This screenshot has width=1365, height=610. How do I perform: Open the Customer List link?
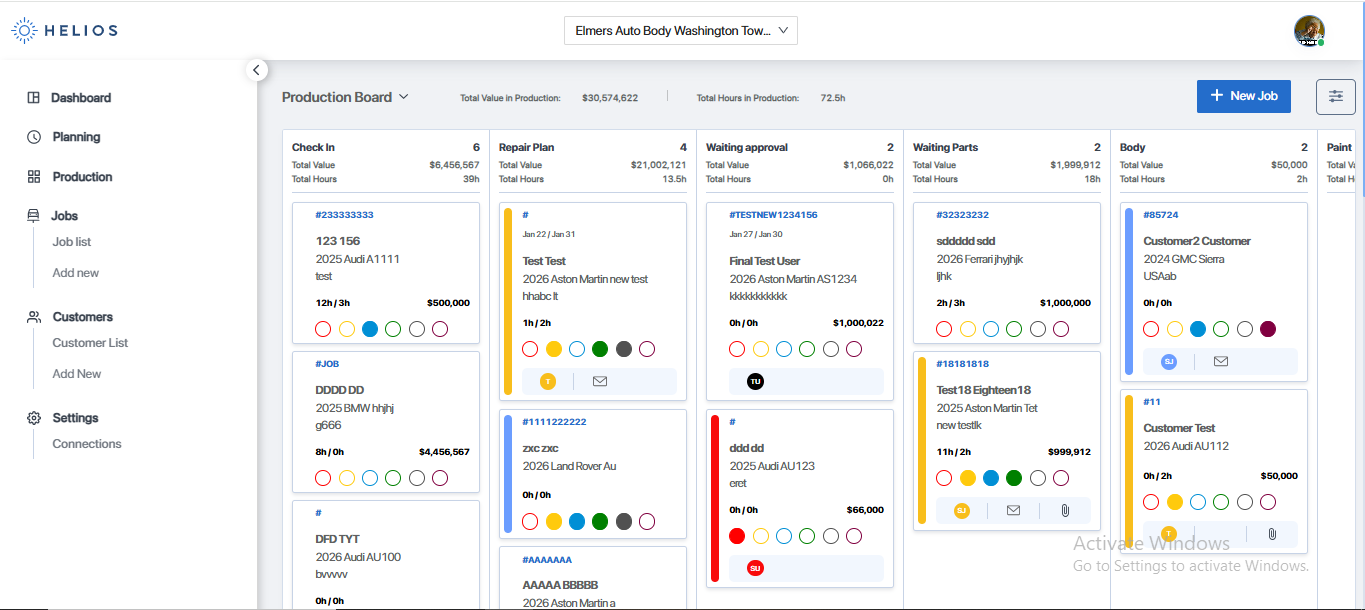coord(90,343)
